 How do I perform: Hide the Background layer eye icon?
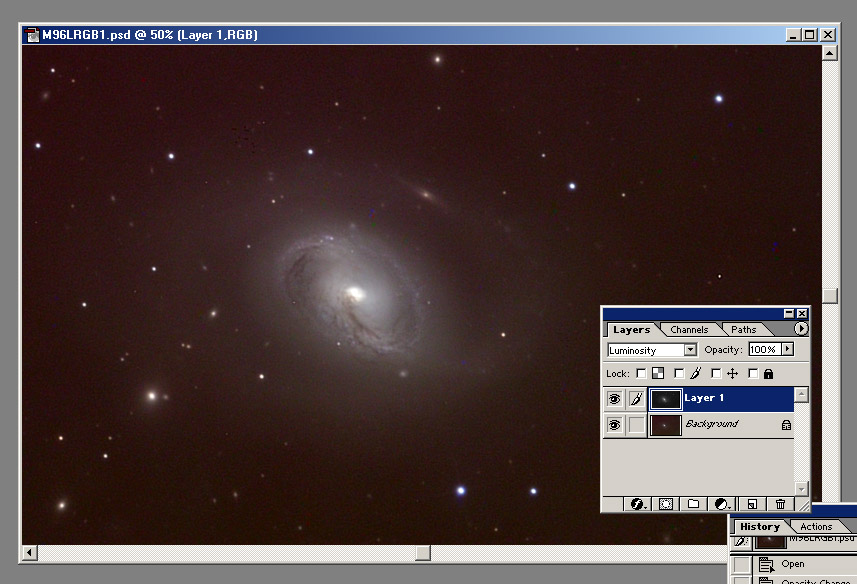click(614, 424)
